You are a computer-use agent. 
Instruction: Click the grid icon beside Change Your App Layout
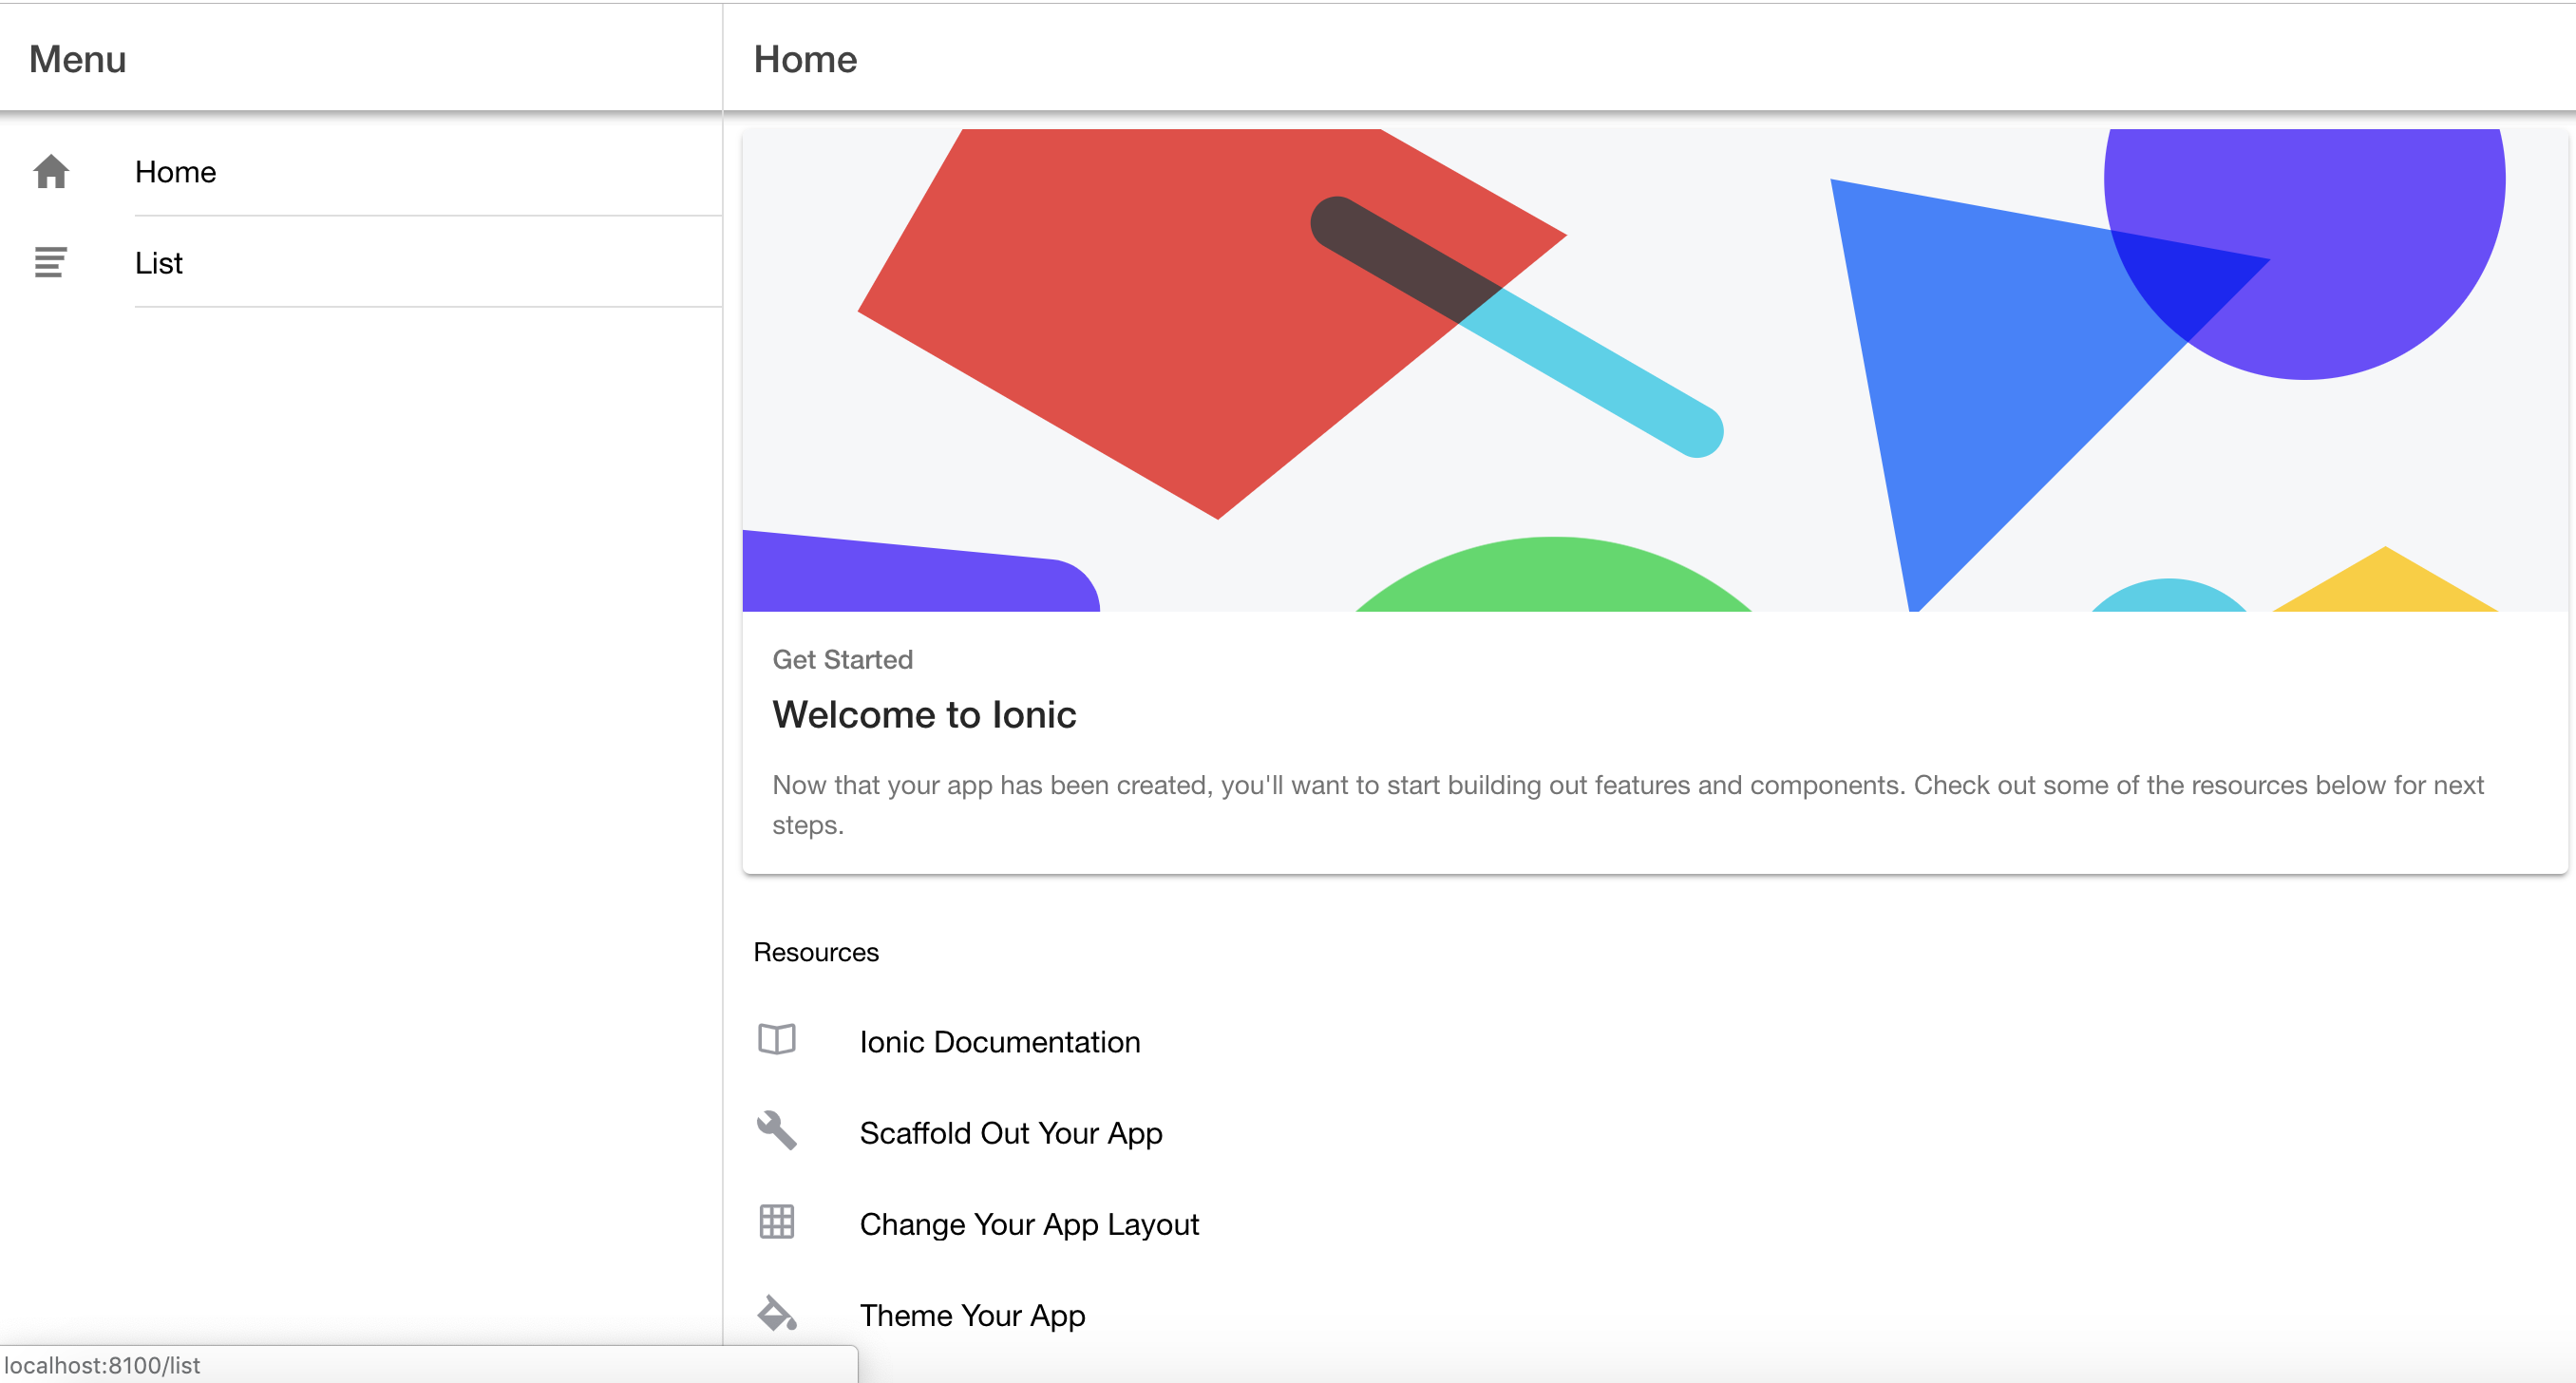[777, 1222]
